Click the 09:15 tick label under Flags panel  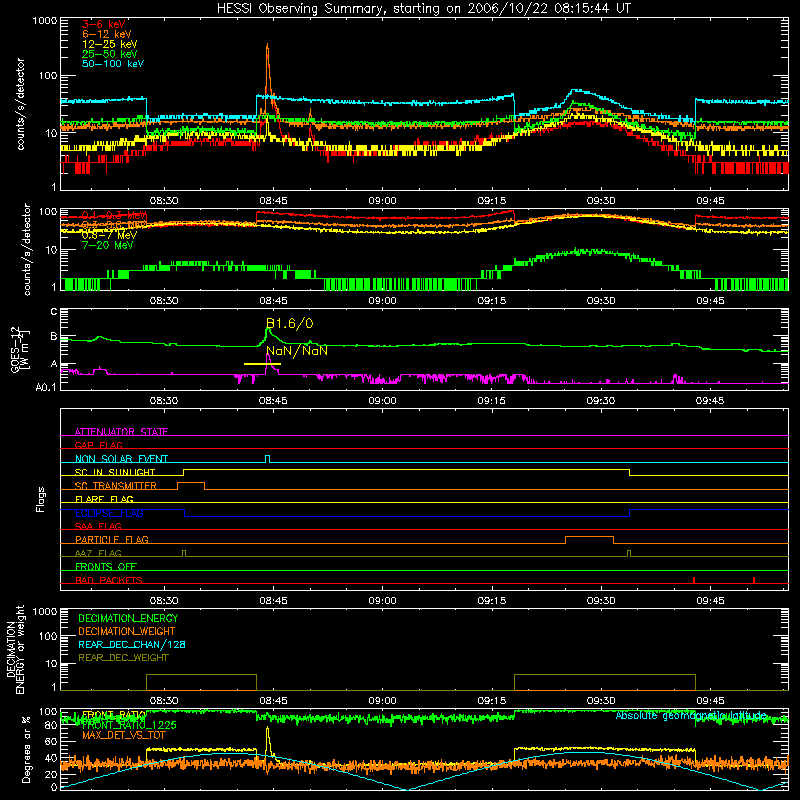pyautogui.click(x=491, y=601)
